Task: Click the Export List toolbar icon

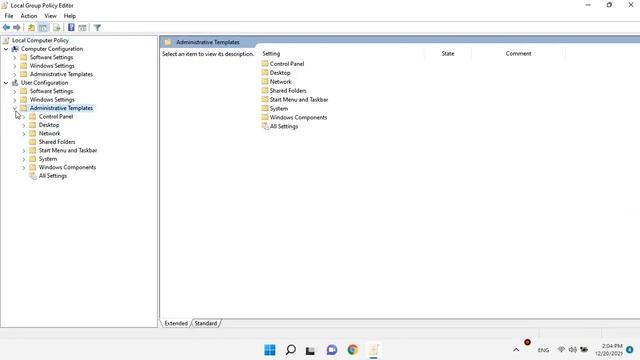Action: point(57,28)
